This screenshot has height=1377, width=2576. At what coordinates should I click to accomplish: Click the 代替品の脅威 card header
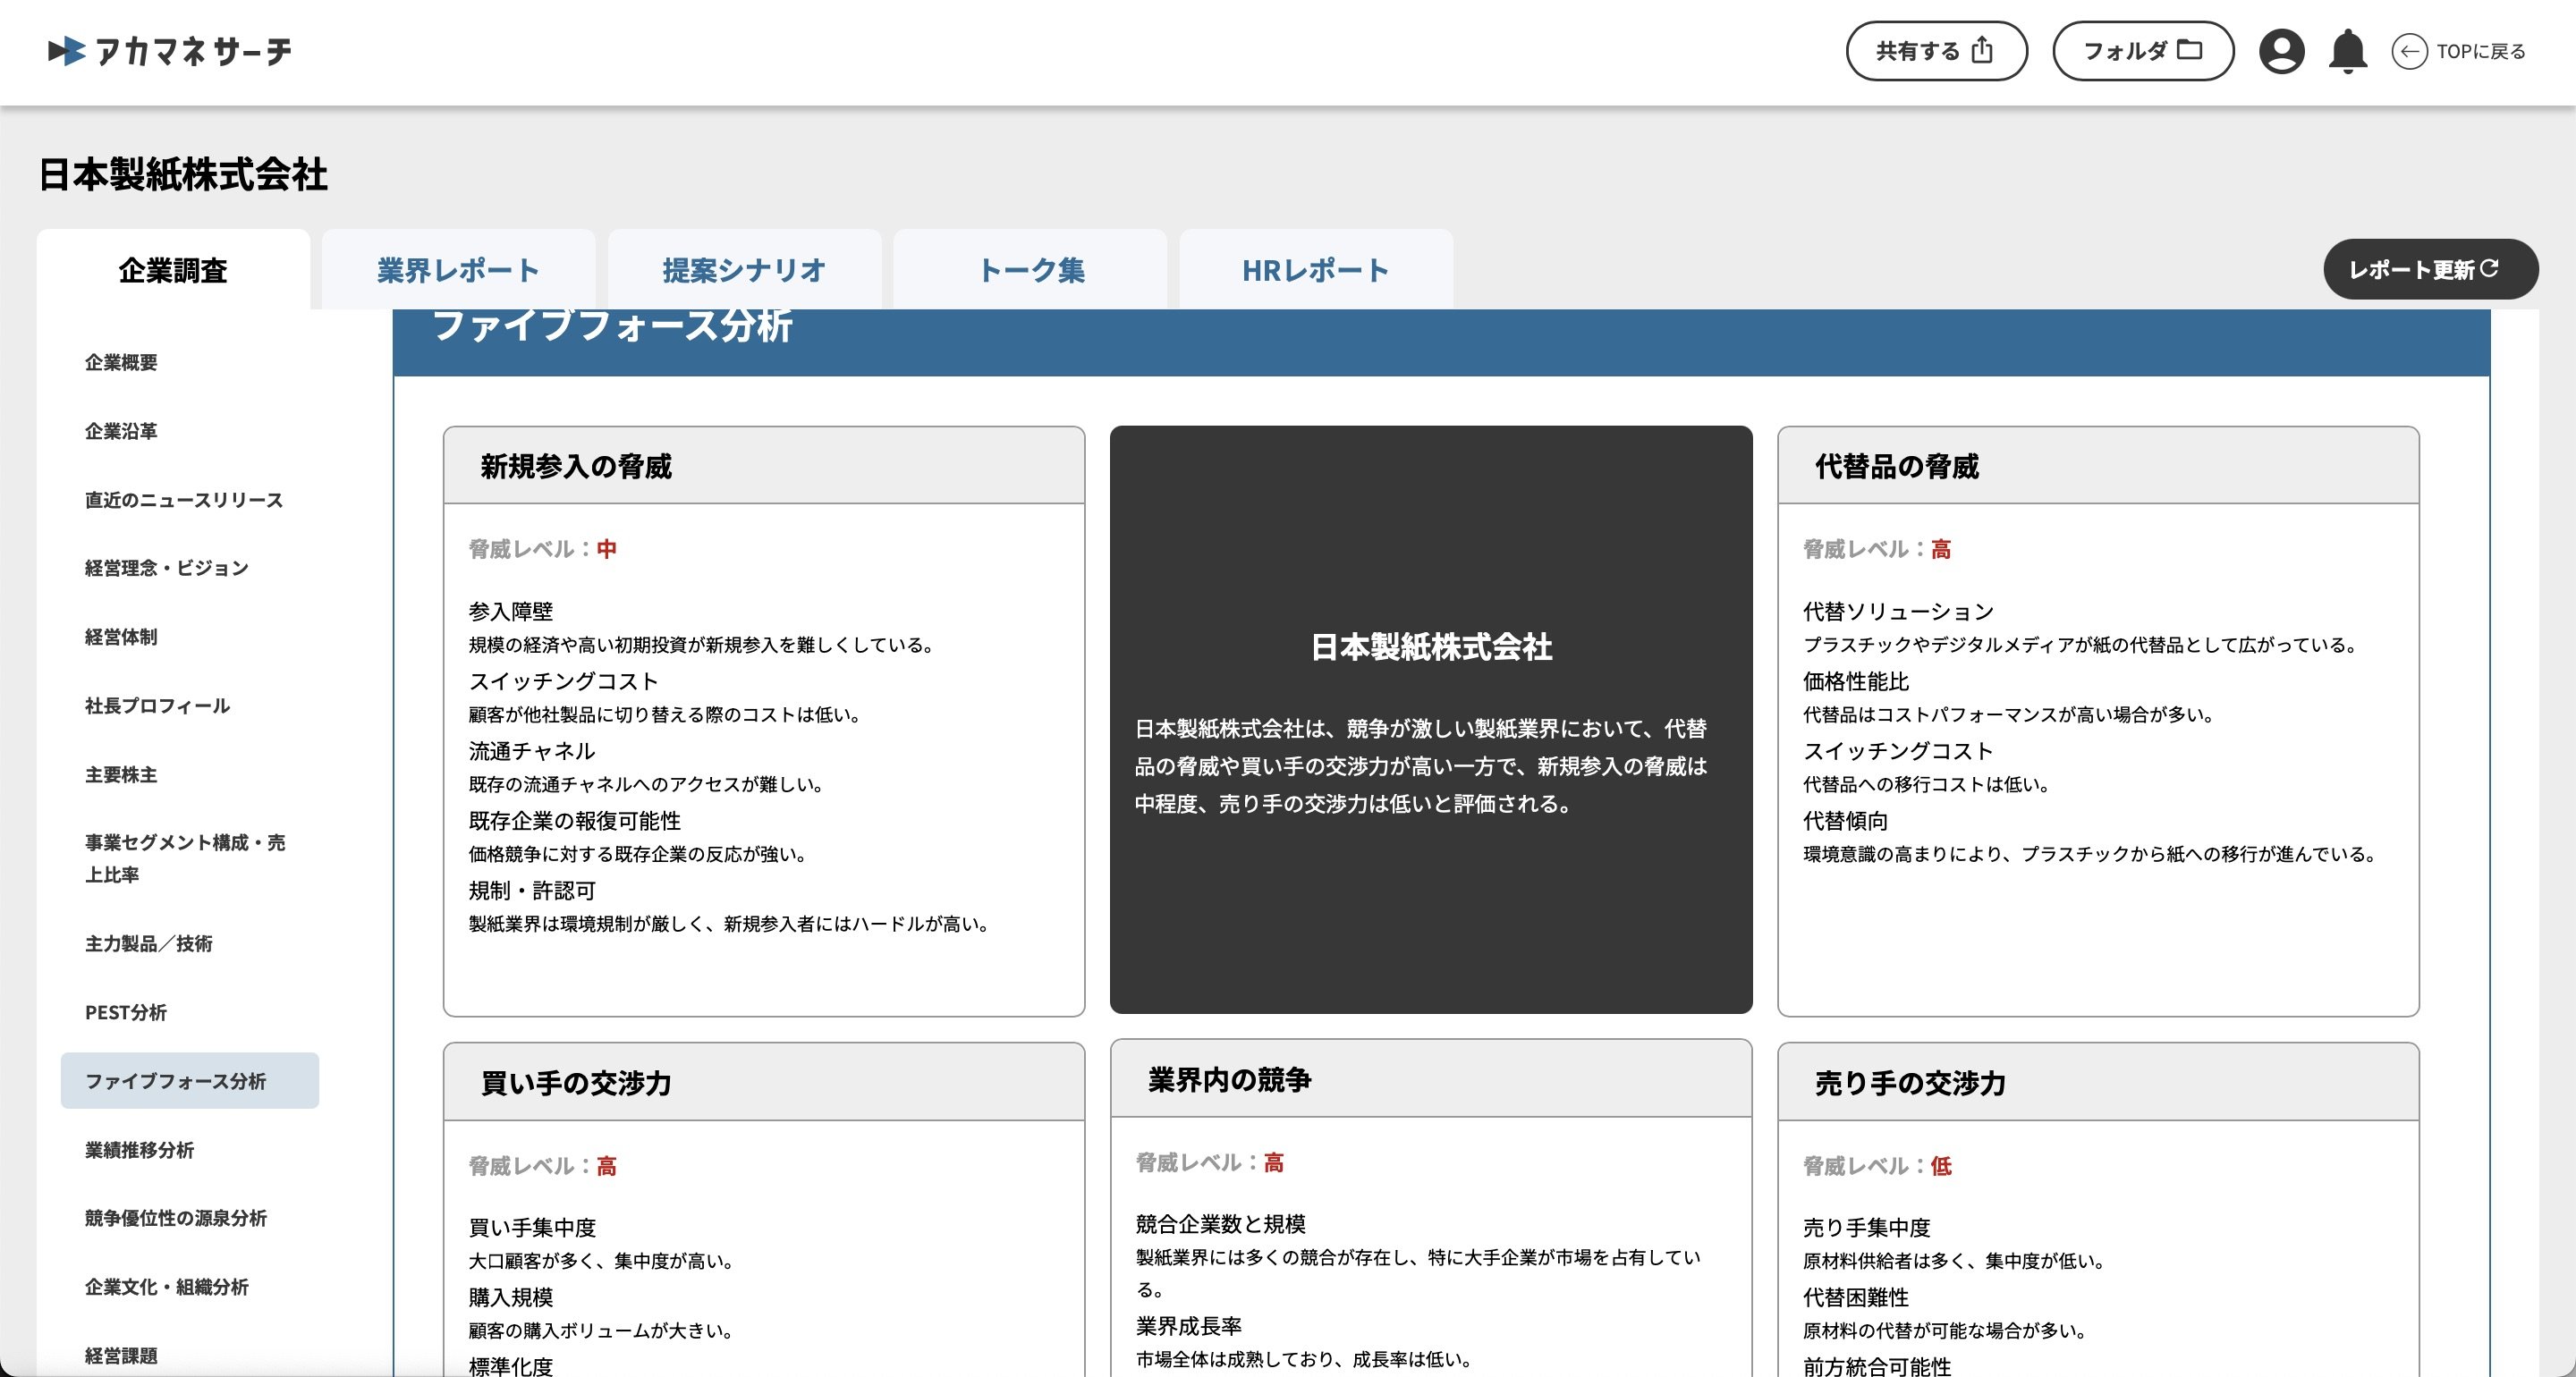click(x=2098, y=466)
